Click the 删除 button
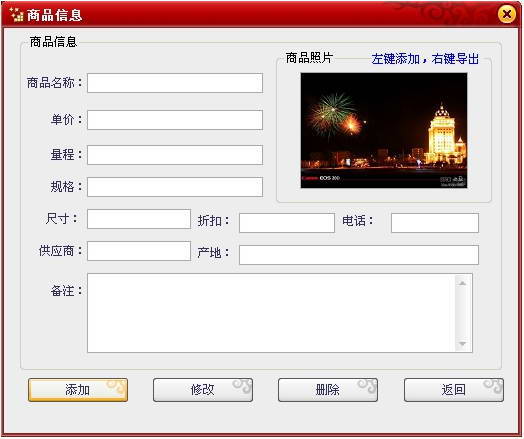Viewport: 524px width, 439px height. [x=328, y=390]
